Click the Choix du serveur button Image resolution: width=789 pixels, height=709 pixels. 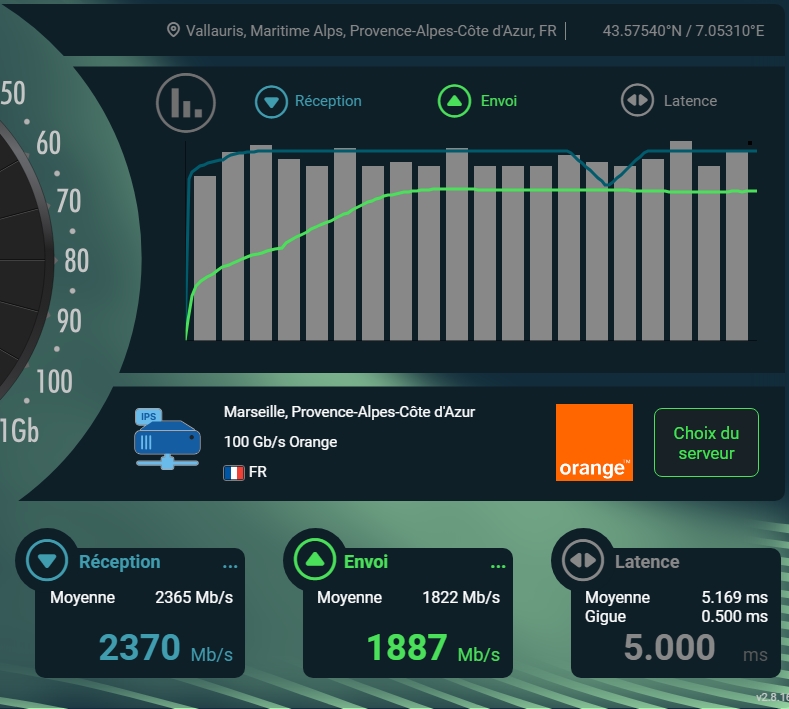[706, 443]
